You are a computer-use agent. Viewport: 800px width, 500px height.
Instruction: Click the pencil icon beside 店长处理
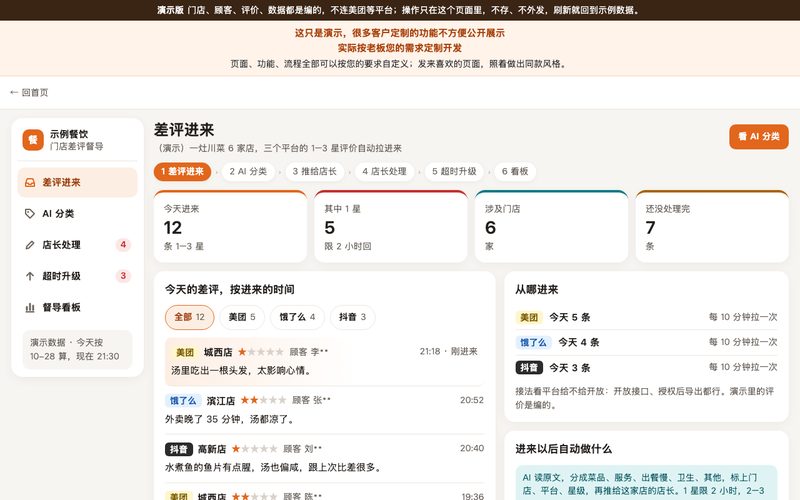(x=30, y=245)
